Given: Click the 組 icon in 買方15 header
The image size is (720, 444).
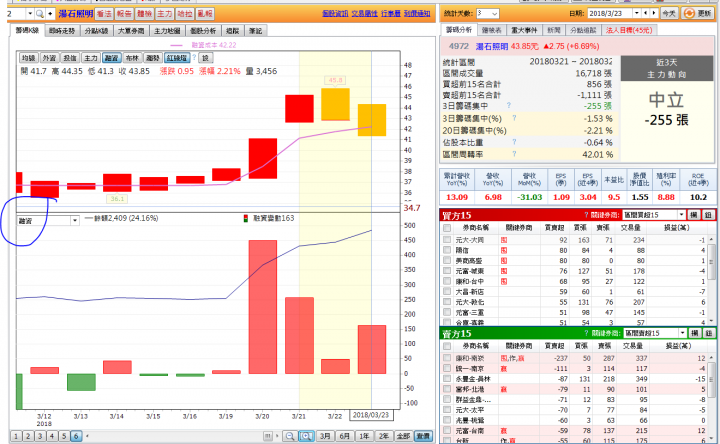Looking at the screenshot, I should coord(708,215).
